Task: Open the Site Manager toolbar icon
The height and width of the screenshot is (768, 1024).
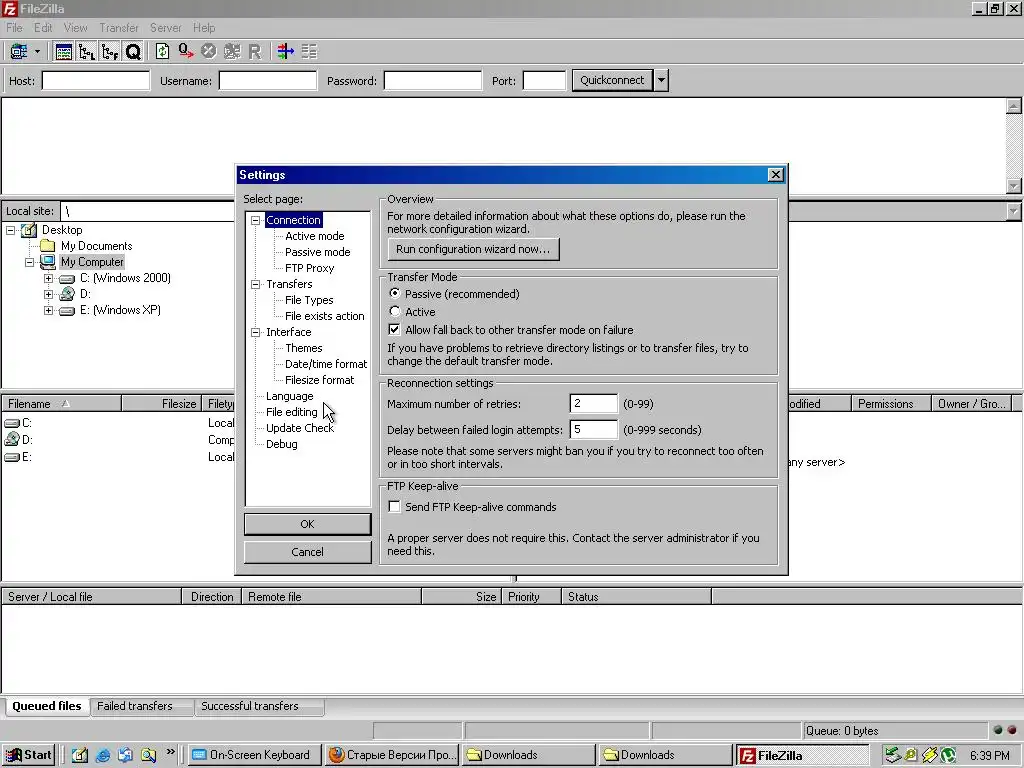Action: tap(19, 52)
